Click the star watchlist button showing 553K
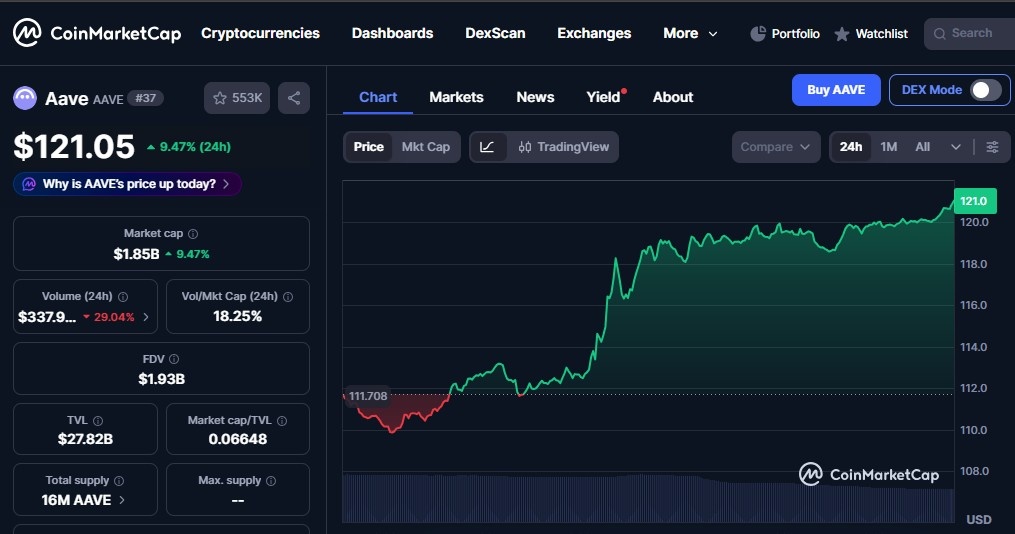The image size is (1015, 534). click(x=237, y=98)
